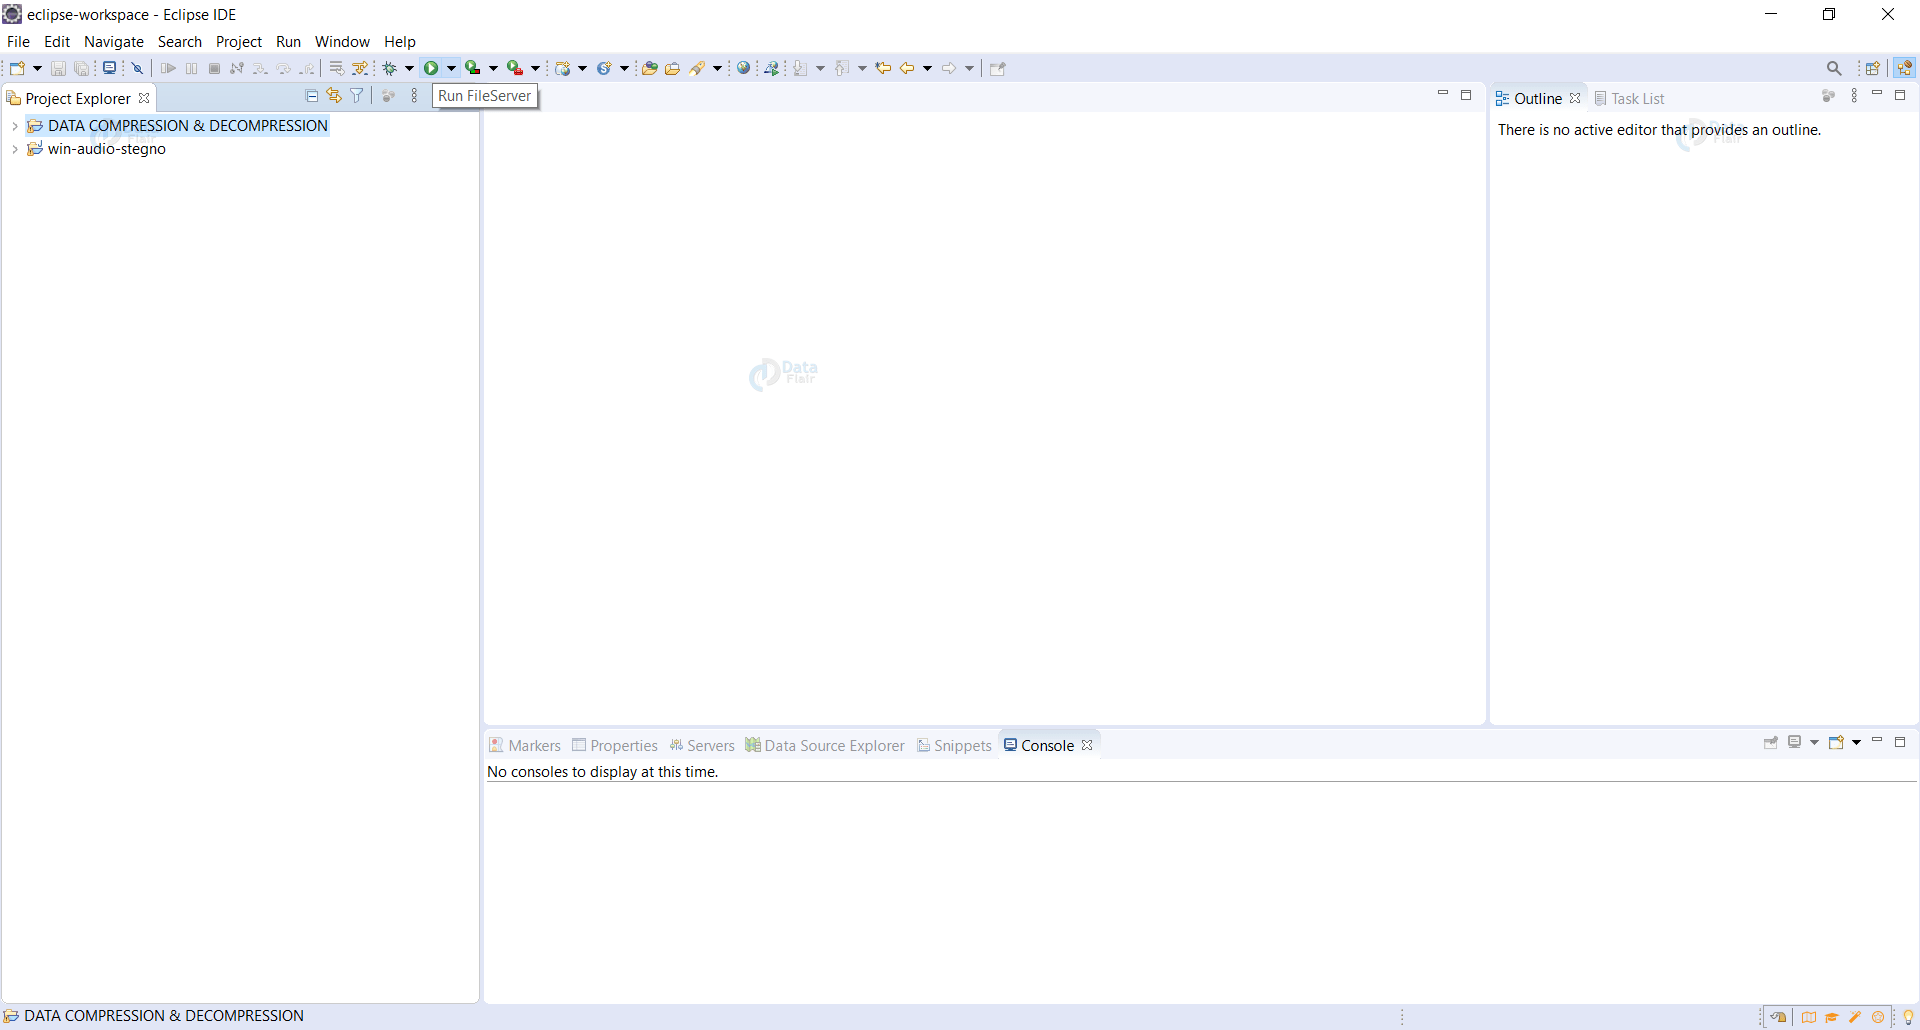Click the Open Perspective icon

(1873, 68)
